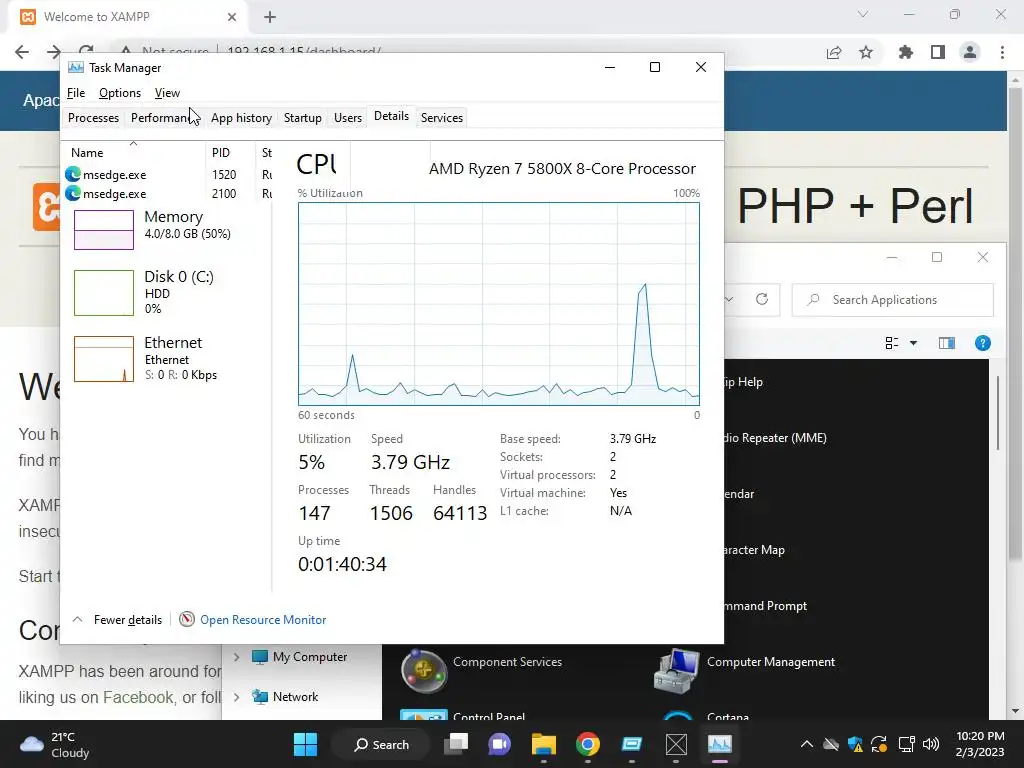
Task: Select the Ethernet thumbnail graph
Action: click(x=104, y=359)
